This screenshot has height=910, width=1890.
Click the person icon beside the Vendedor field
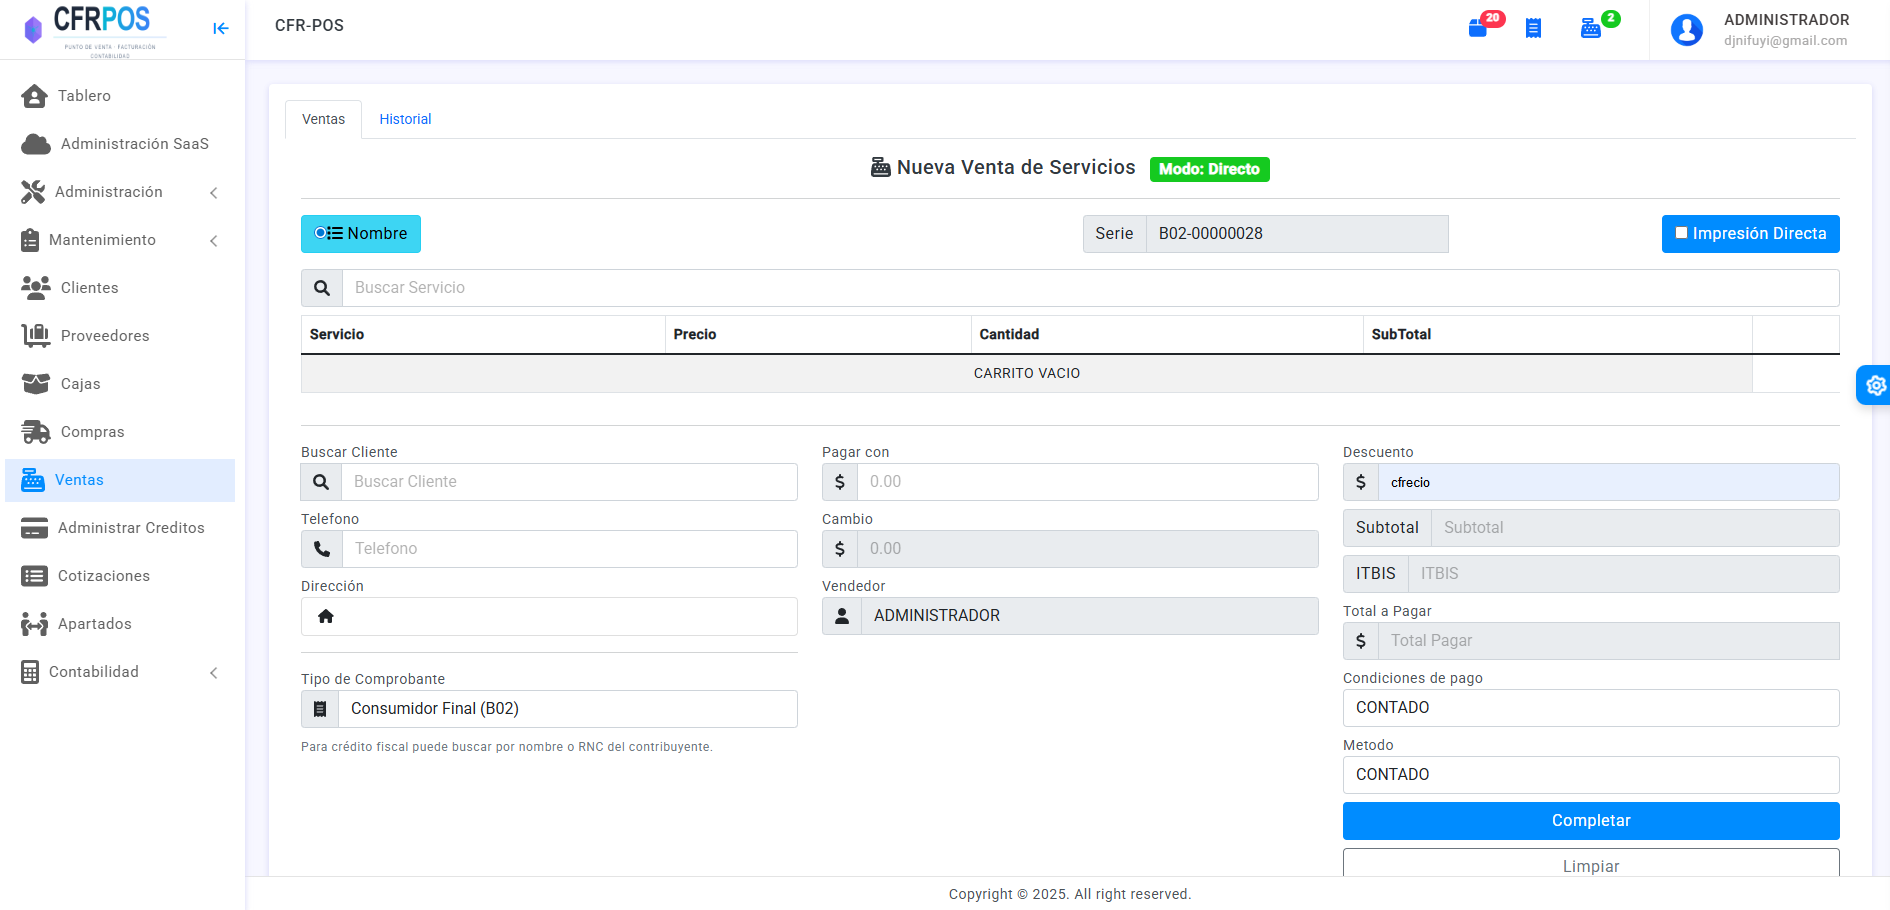click(842, 616)
